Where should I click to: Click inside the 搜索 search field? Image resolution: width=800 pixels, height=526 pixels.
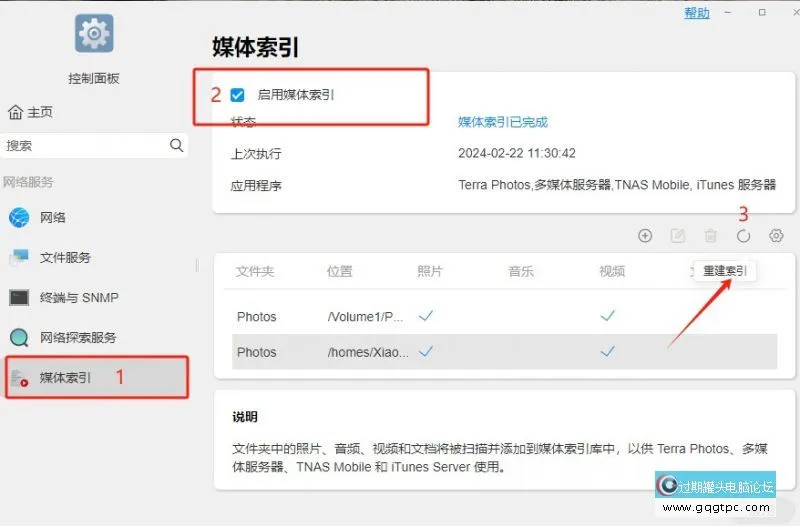coord(85,145)
